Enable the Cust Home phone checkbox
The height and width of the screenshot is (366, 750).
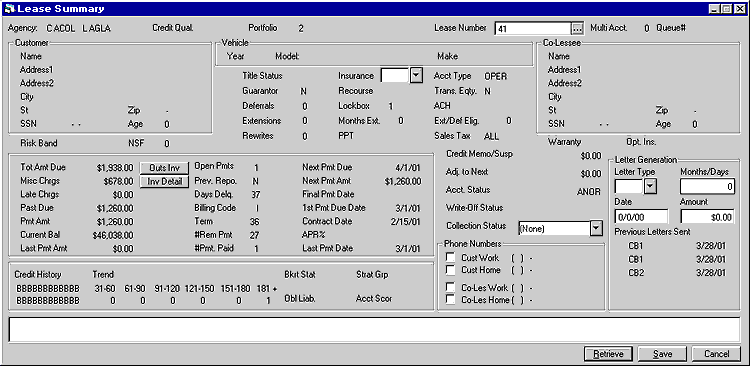click(450, 270)
